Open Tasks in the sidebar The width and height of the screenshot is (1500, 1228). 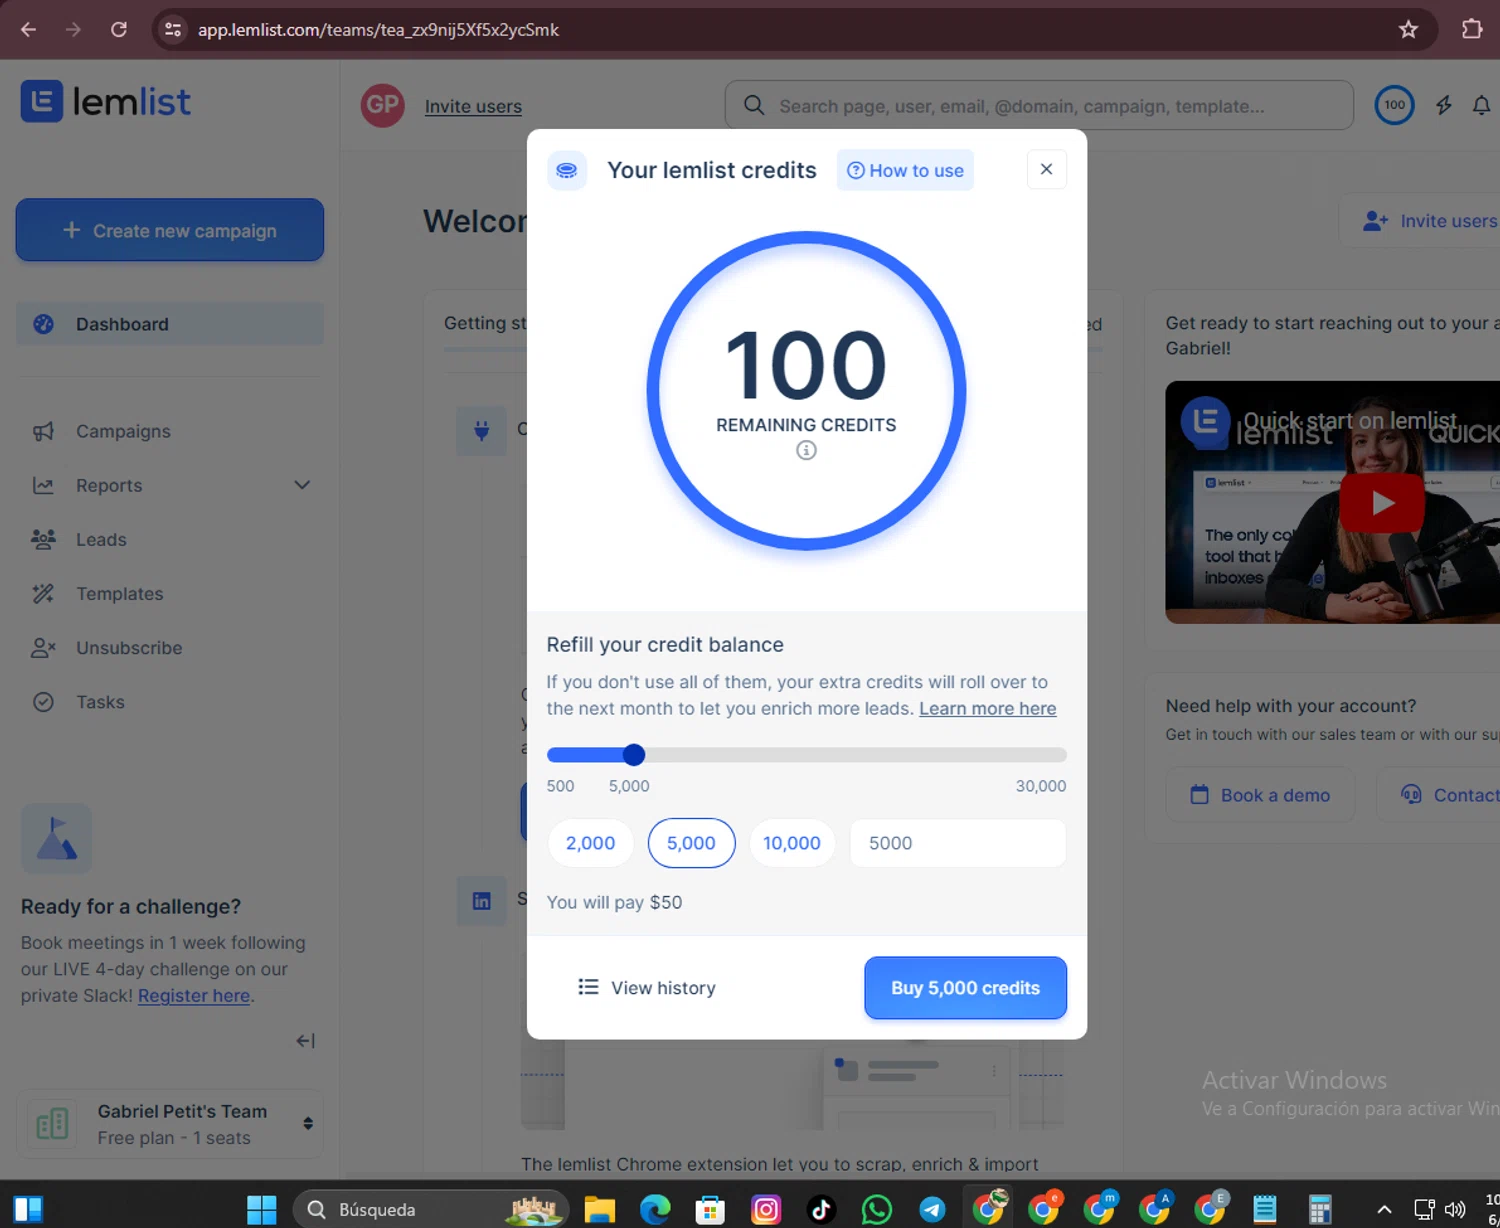pos(100,702)
